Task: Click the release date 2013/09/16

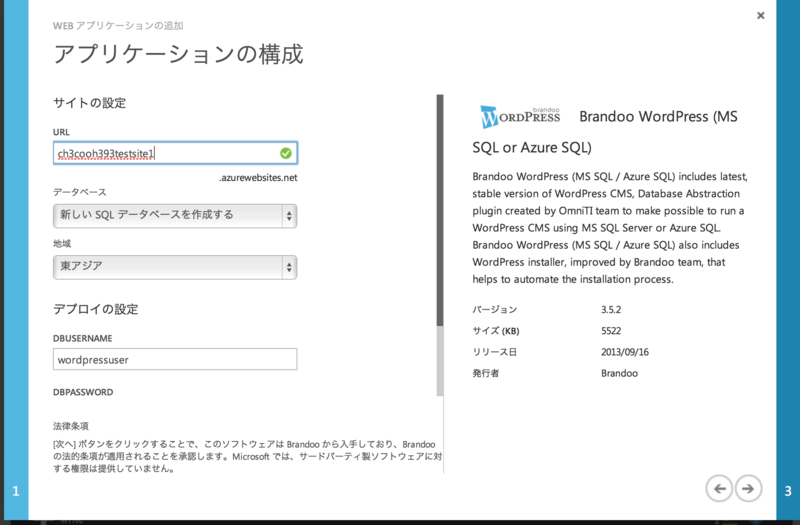Action: point(625,352)
